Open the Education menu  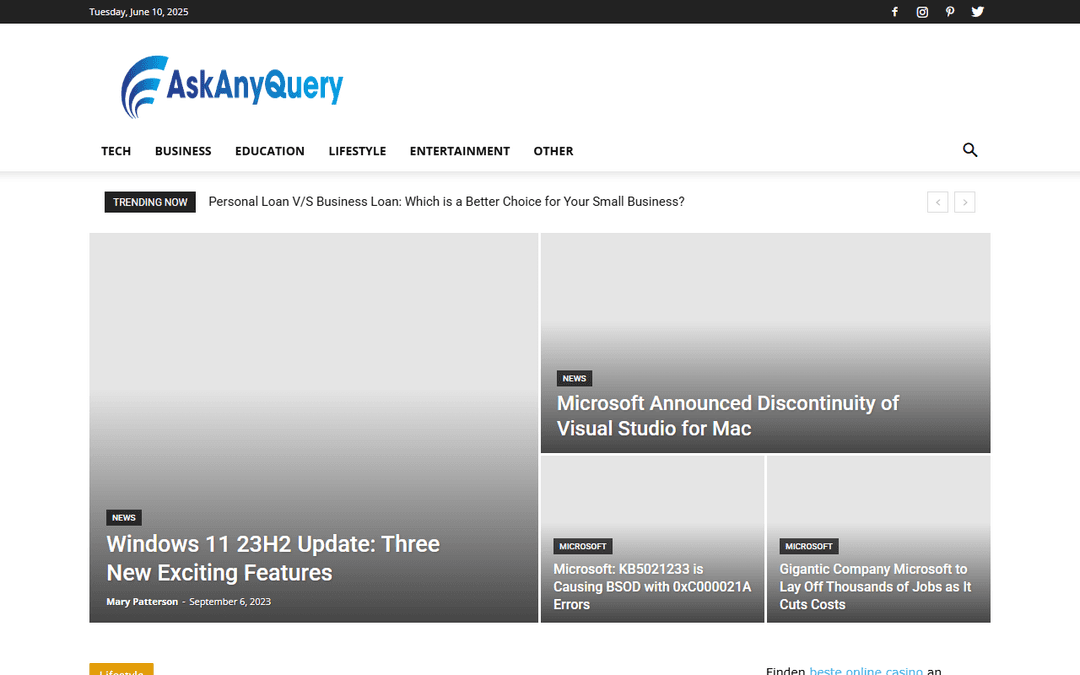coord(269,151)
